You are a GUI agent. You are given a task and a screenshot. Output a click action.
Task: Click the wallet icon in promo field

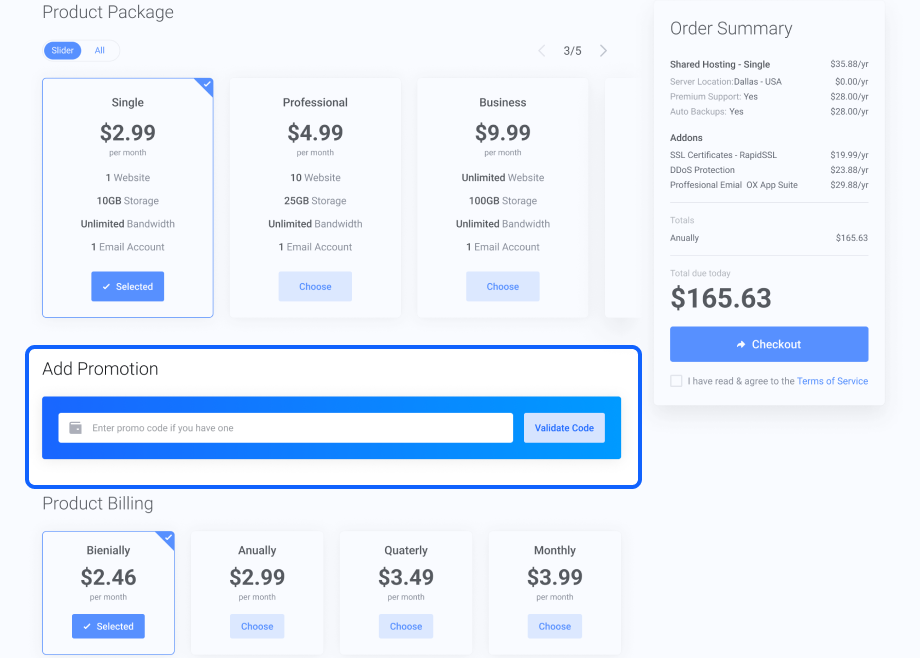pyautogui.click(x=76, y=428)
